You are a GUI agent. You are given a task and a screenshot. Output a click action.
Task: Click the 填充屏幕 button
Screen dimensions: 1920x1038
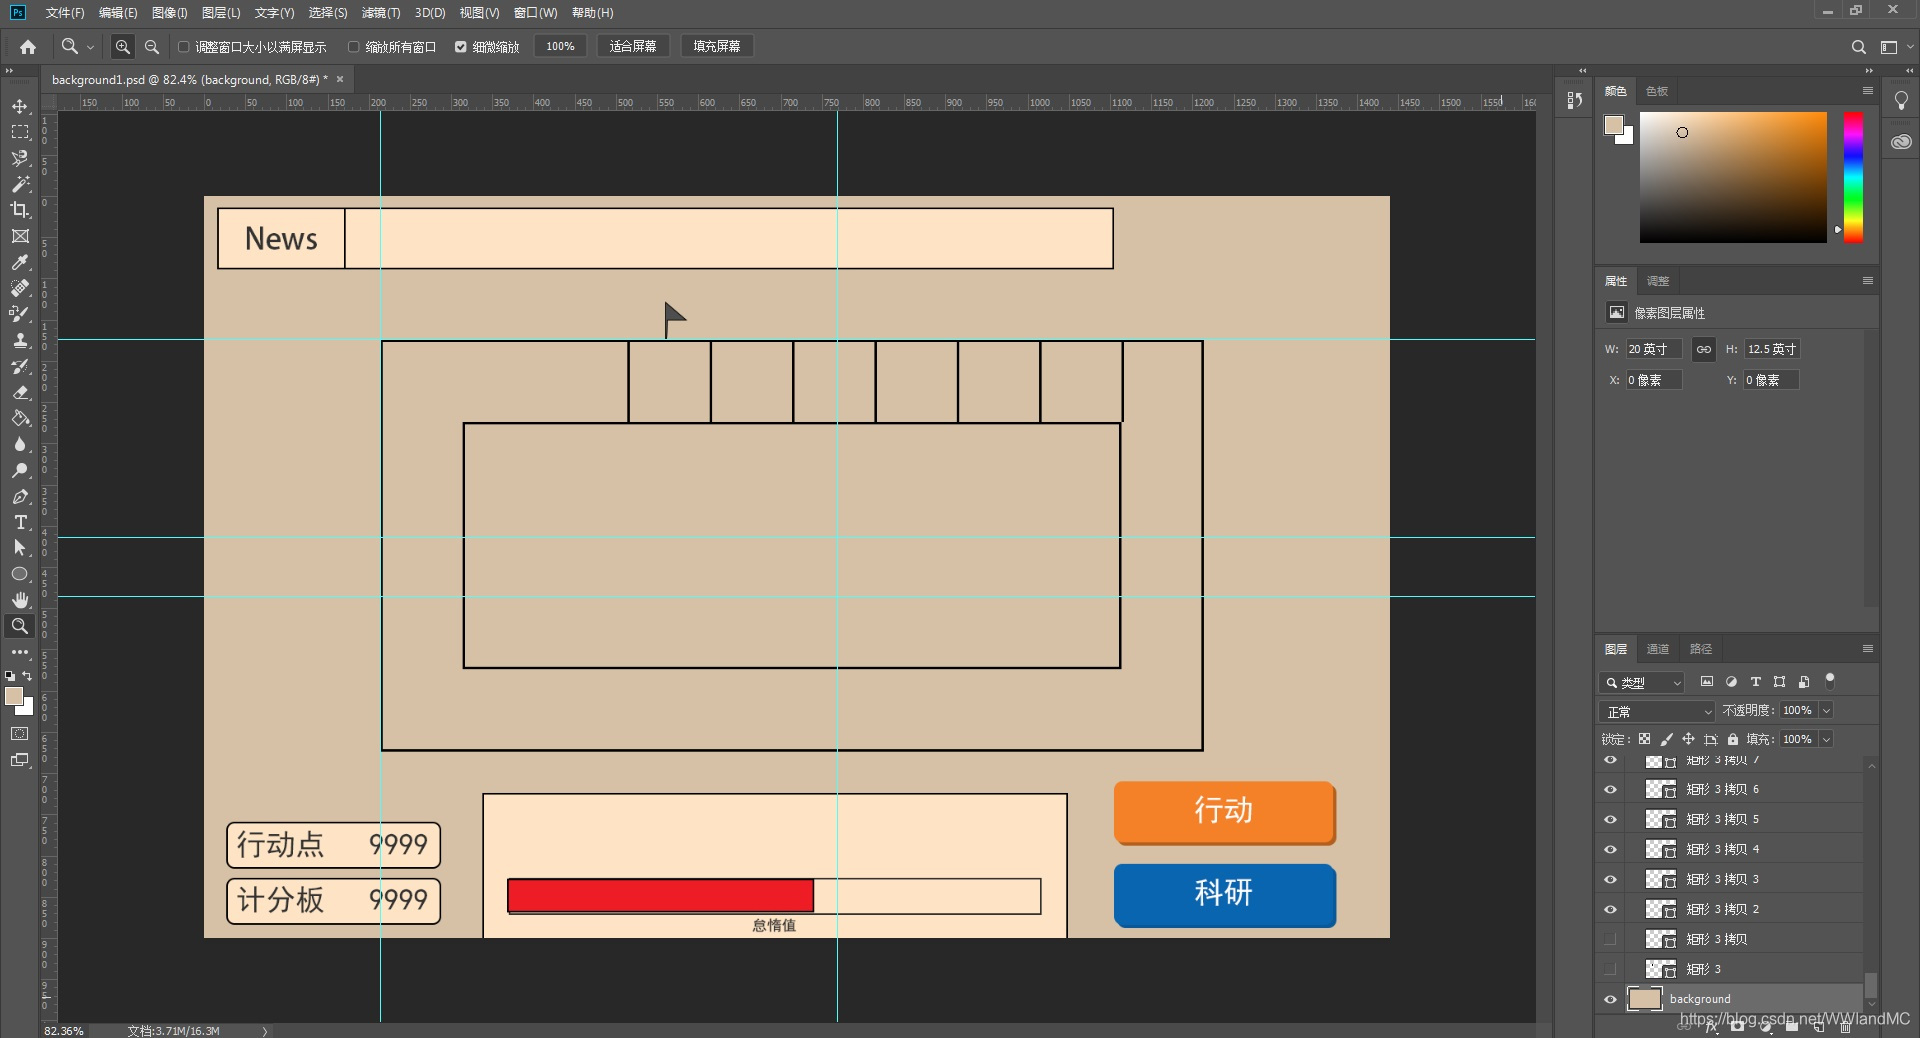pyautogui.click(x=717, y=46)
